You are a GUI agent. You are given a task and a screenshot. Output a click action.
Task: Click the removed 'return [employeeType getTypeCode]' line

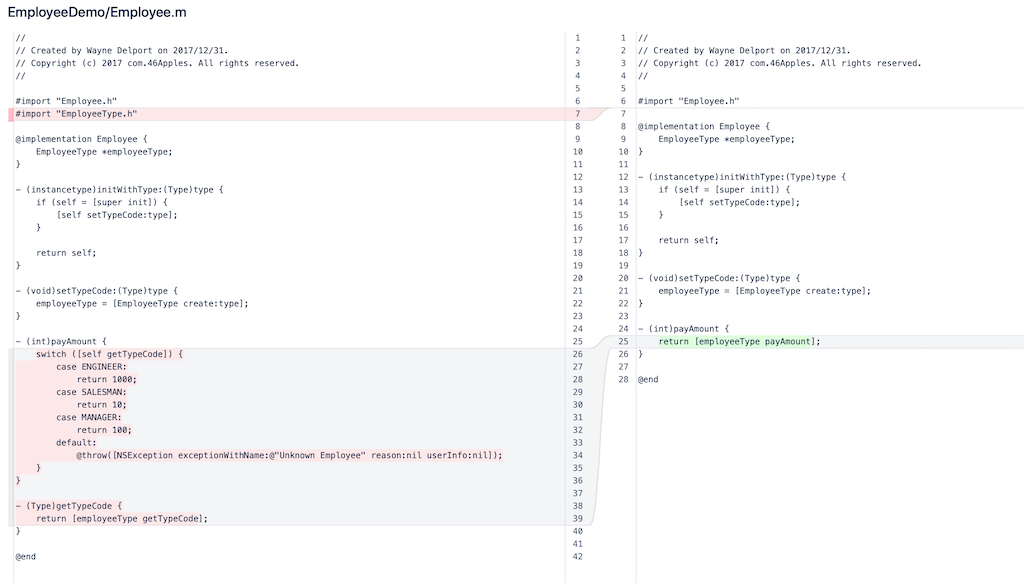pos(121,518)
